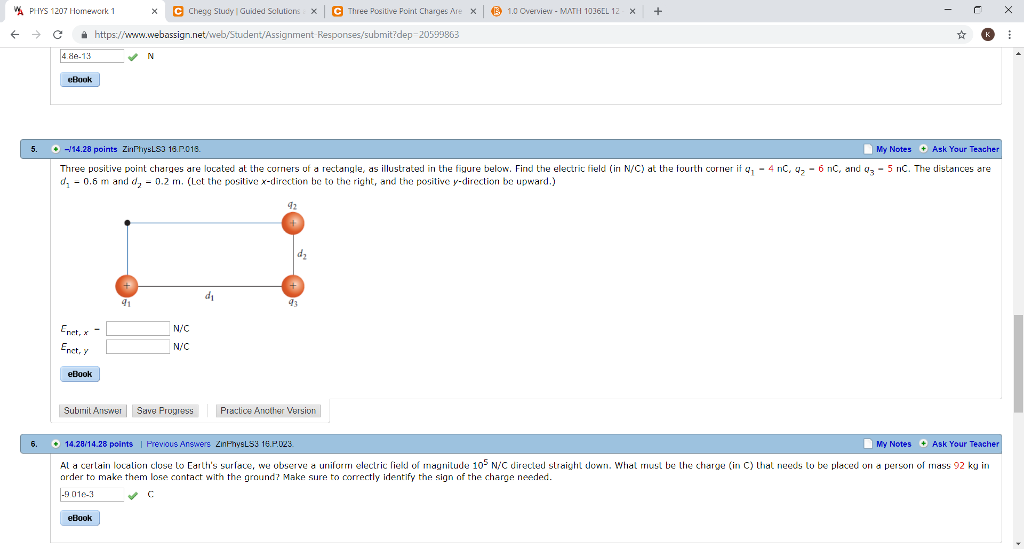The image size is (1024, 549).
Task: Click the -/14.28 points text
Action: coord(91,149)
